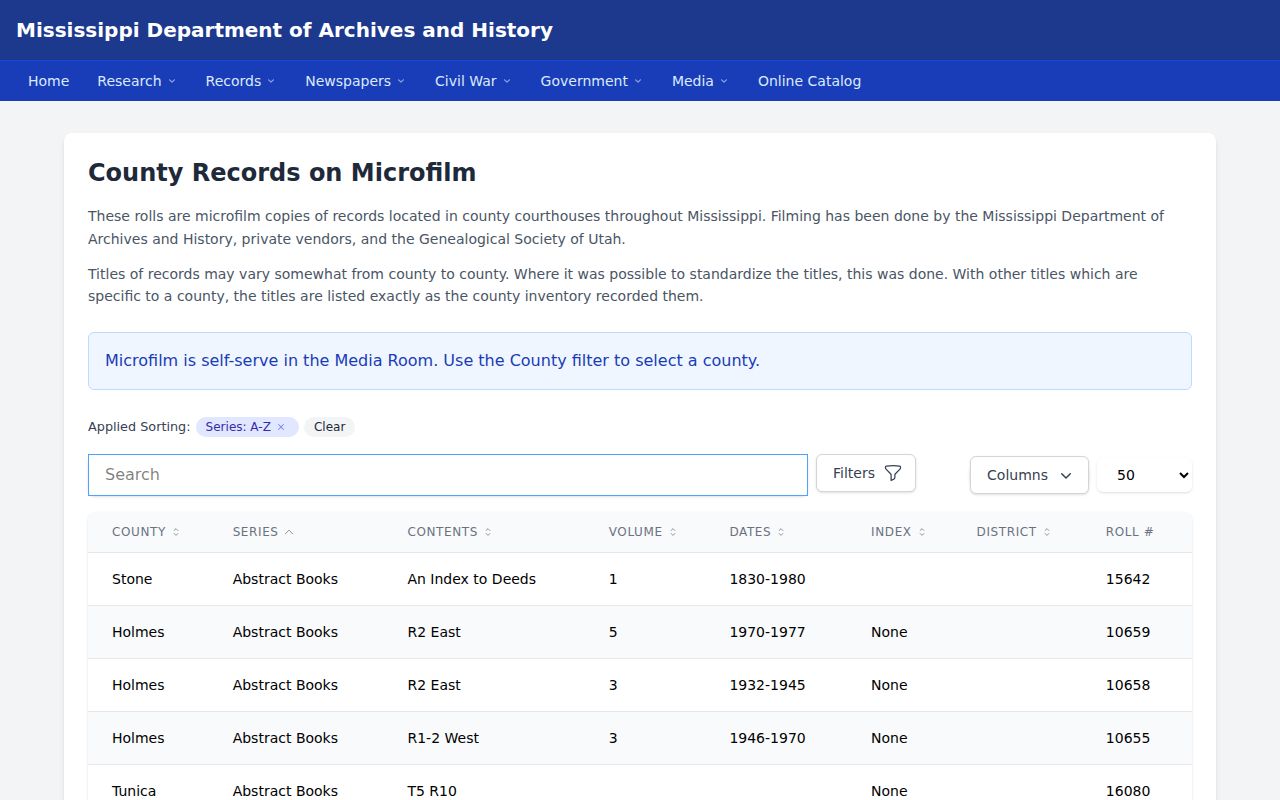Open the Online Catalog link
The height and width of the screenshot is (800, 1280).
coord(809,81)
